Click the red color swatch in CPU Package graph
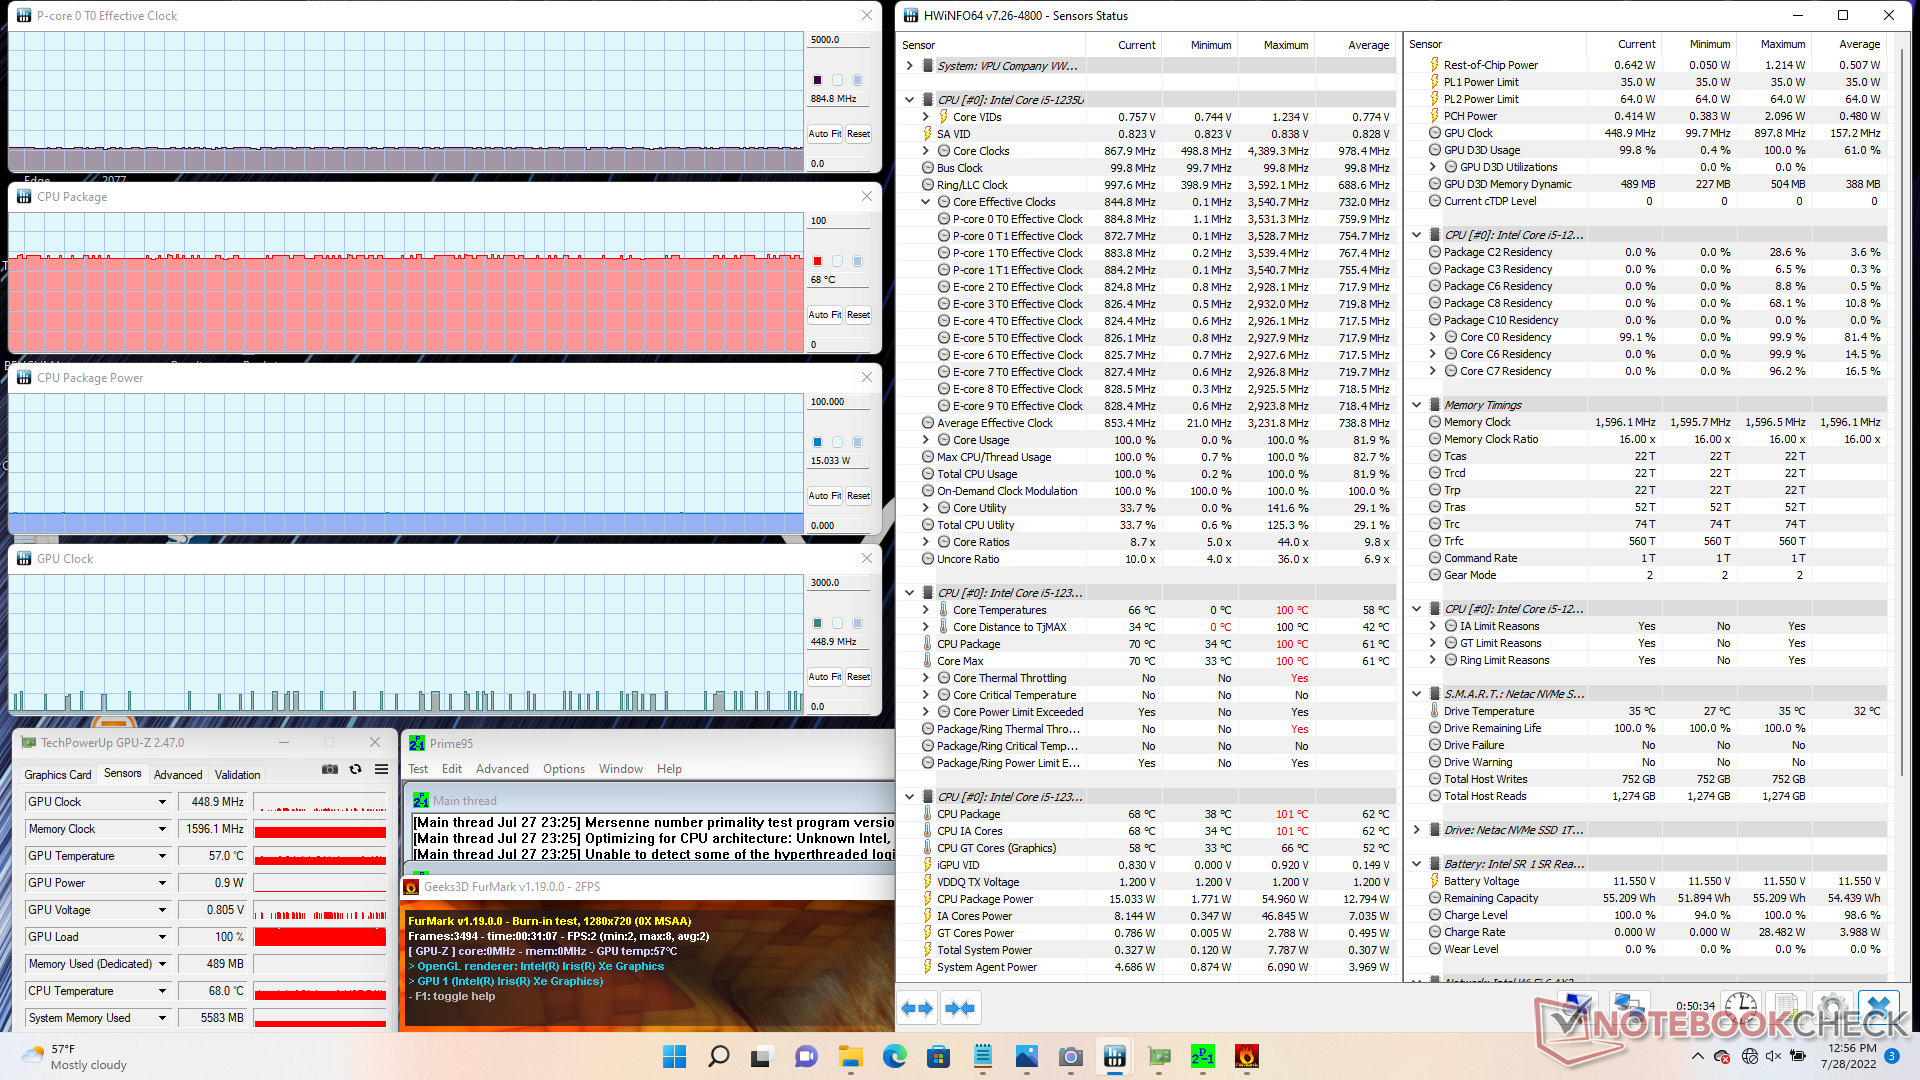Screen dimensions: 1920x1080 pos(817,261)
